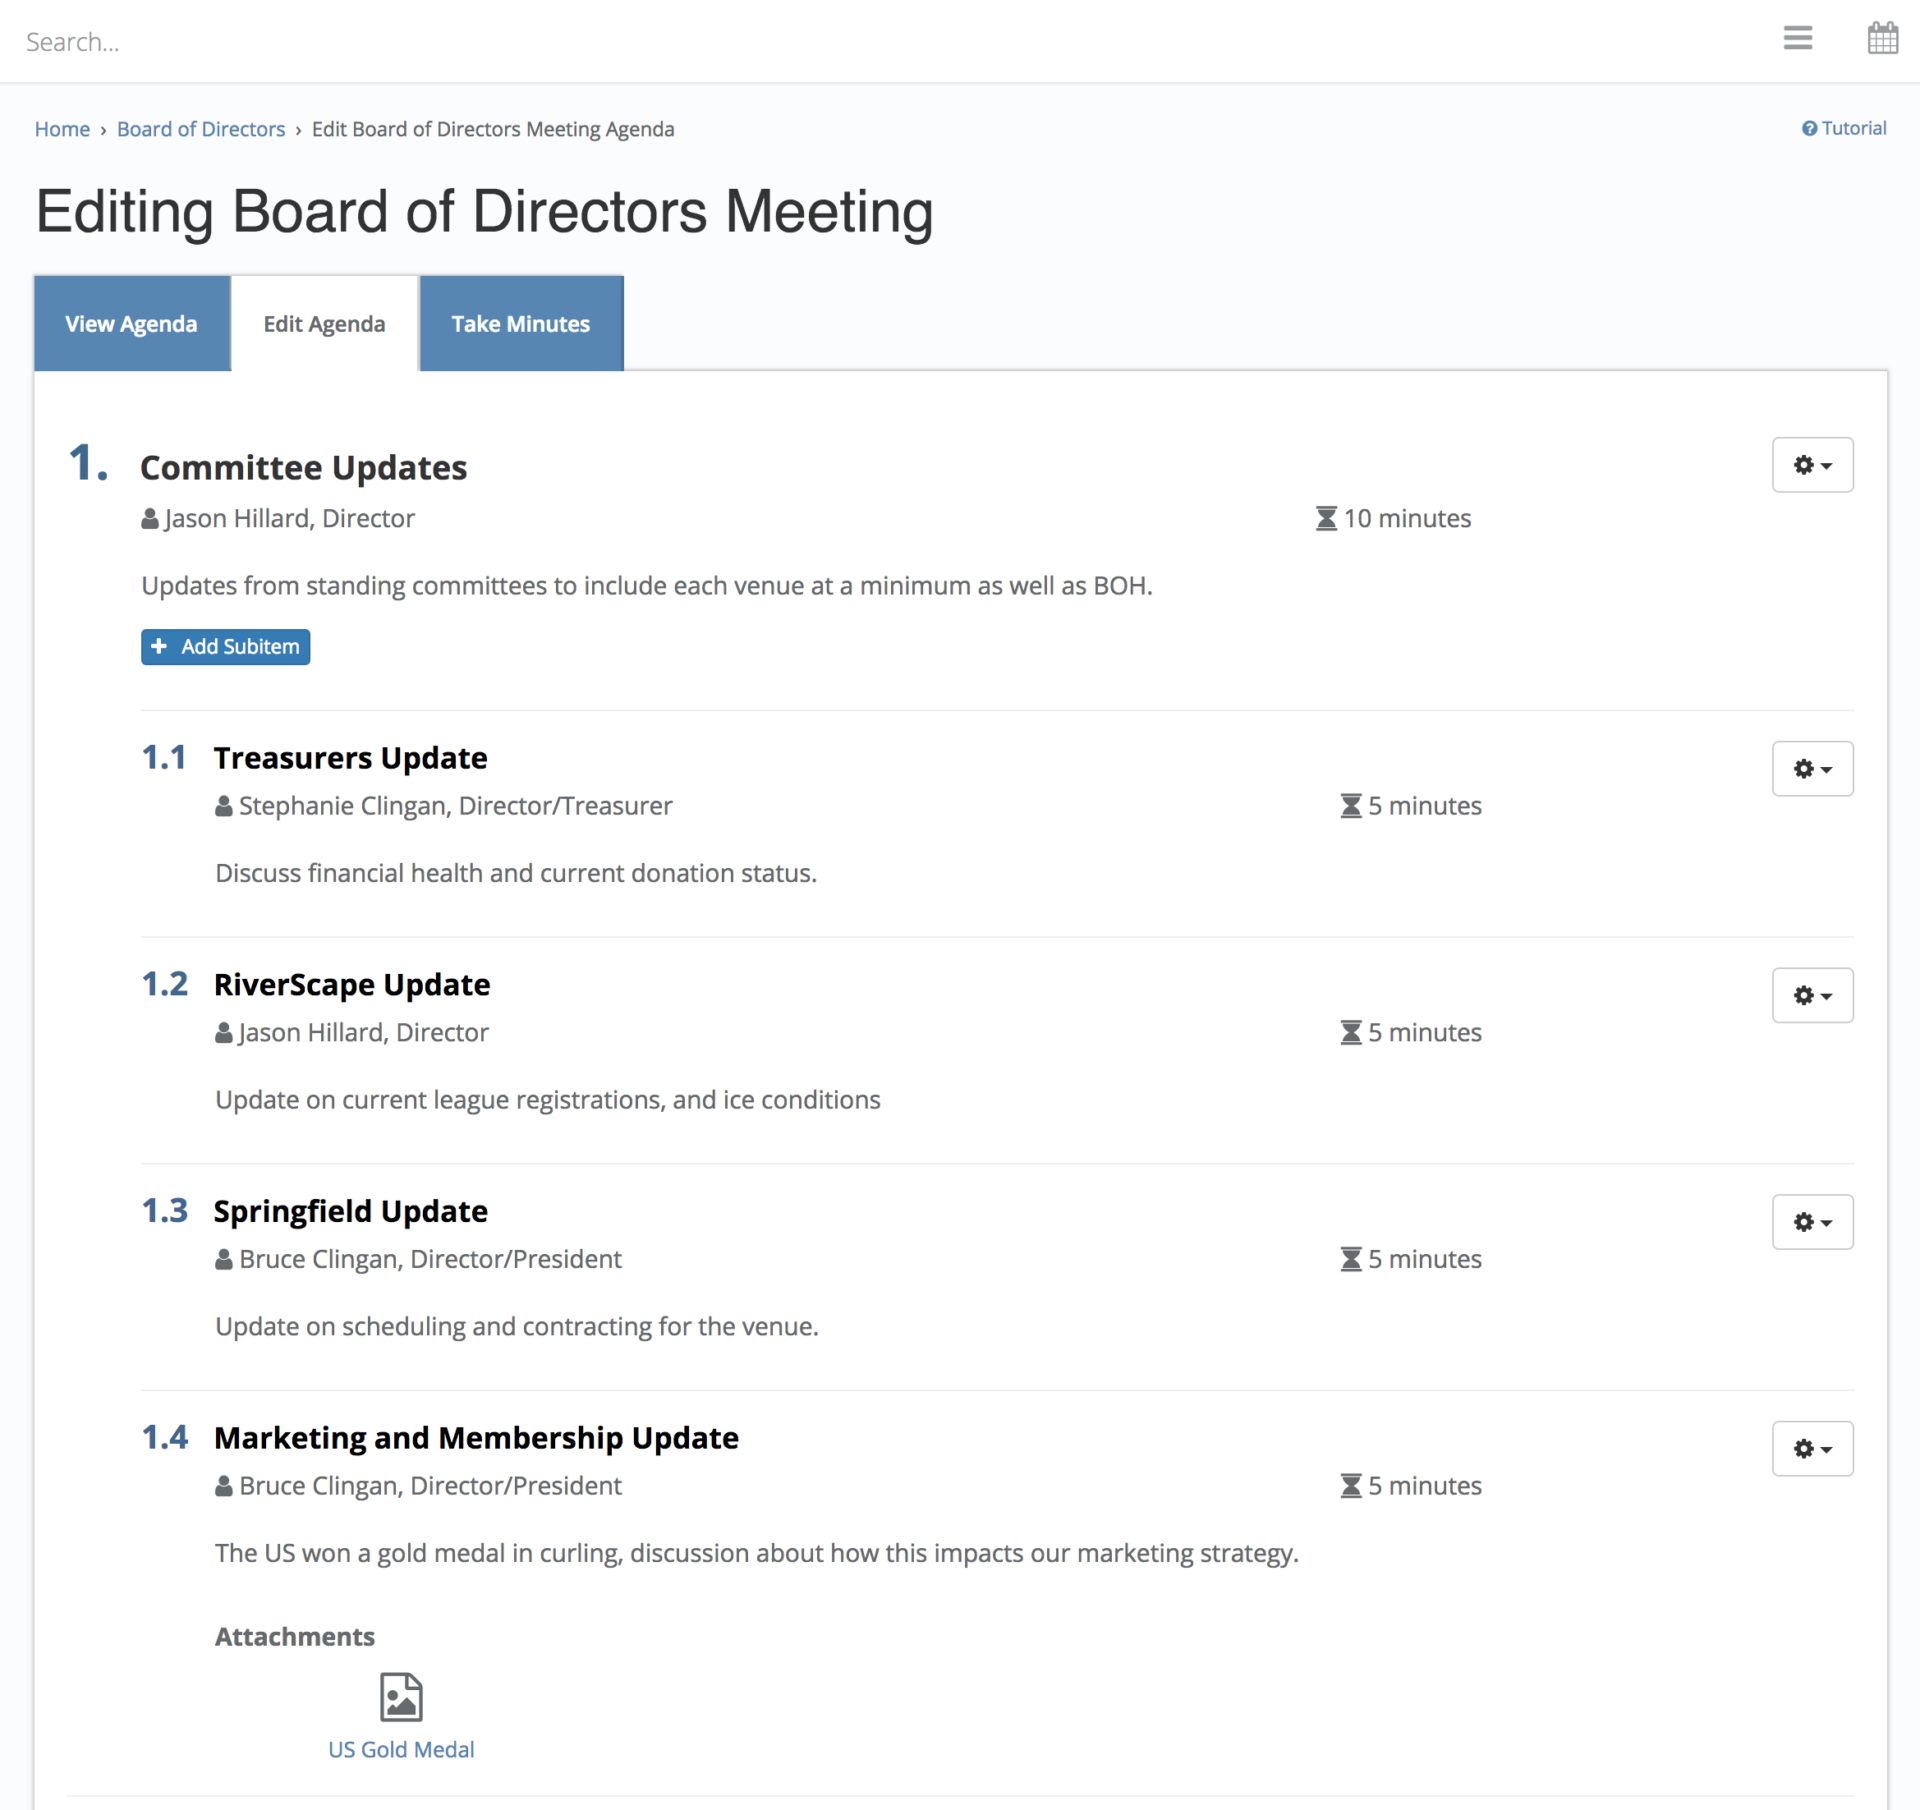Open the gear dropdown for Treasurers Update
Screen dimensions: 1920x1810
click(1812, 768)
